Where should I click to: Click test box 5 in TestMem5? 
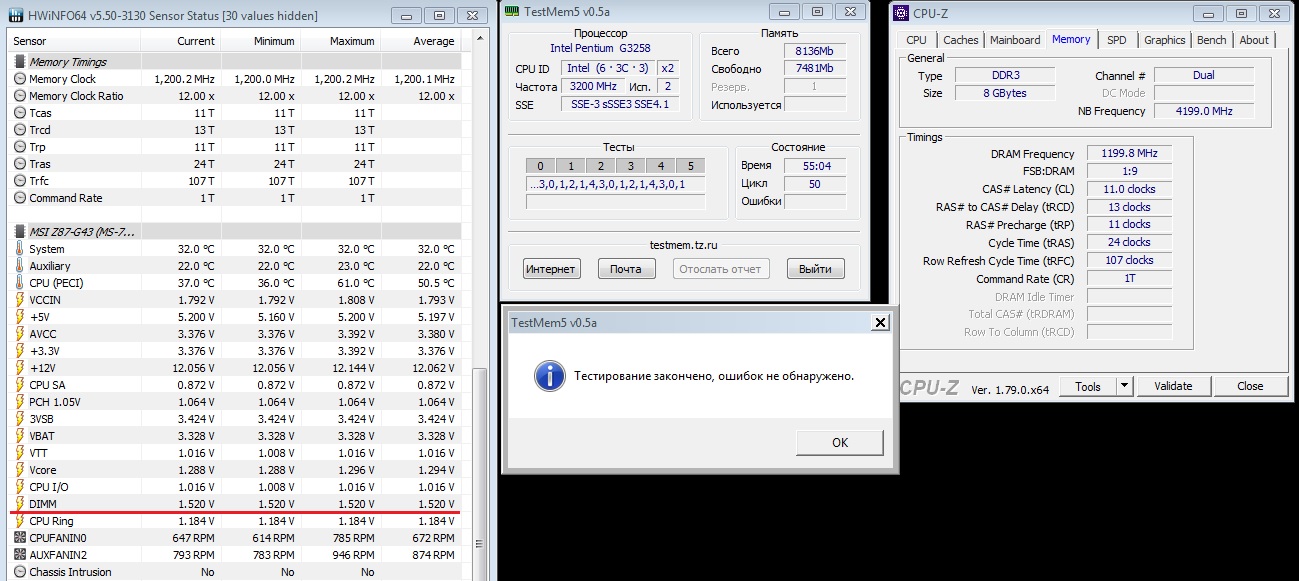[690, 166]
